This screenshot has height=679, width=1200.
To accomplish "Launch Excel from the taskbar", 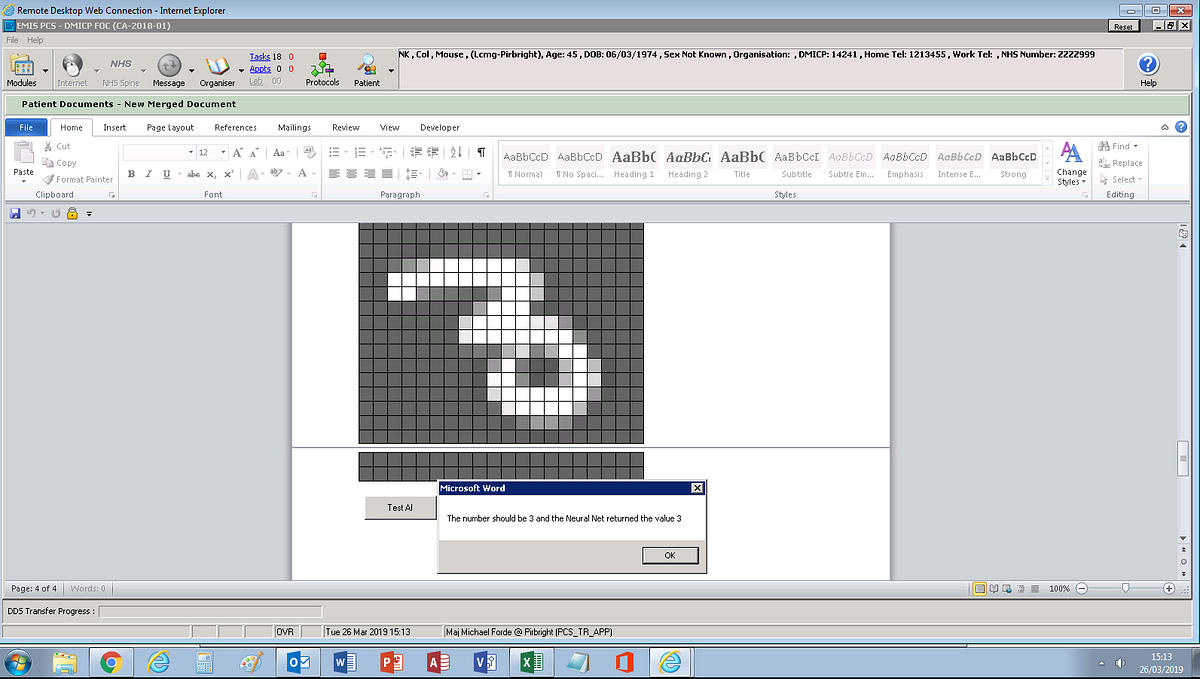I will [x=530, y=661].
